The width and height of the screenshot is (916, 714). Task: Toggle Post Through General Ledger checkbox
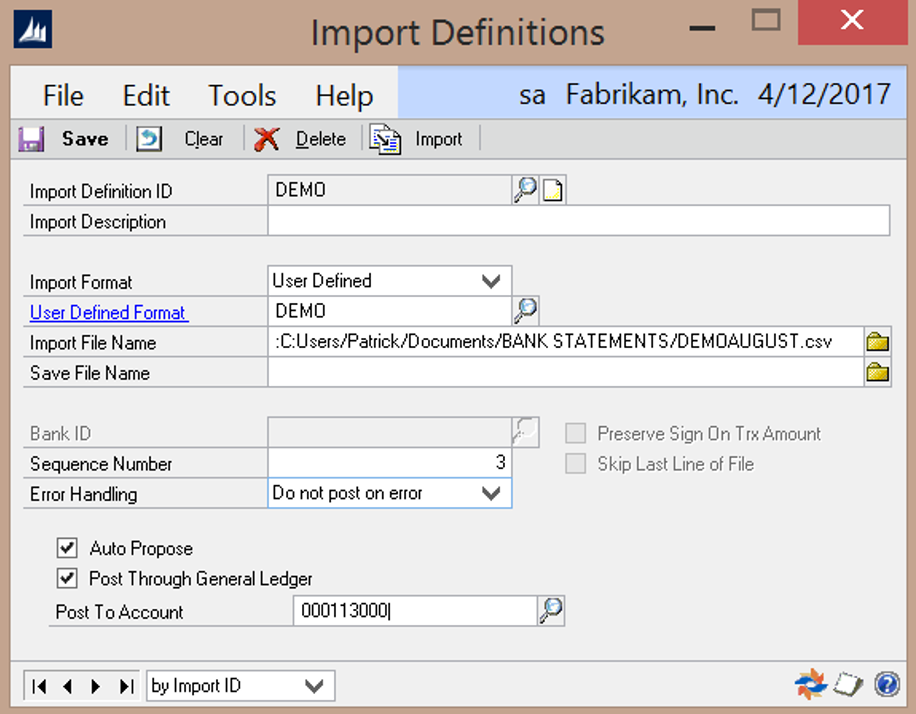pos(67,578)
